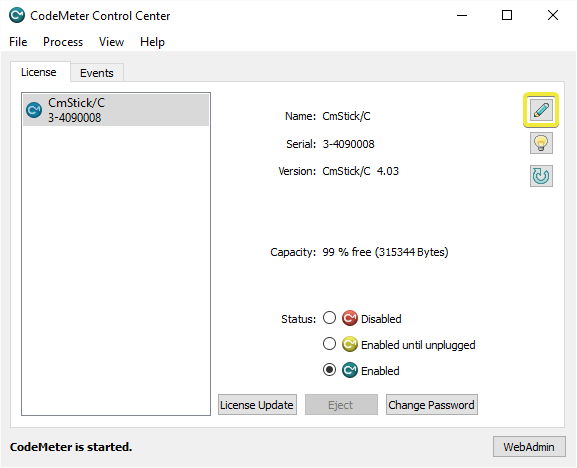Open WebAdmin from the status bar
Screen dimensions: 577x468
pyautogui.click(x=529, y=447)
